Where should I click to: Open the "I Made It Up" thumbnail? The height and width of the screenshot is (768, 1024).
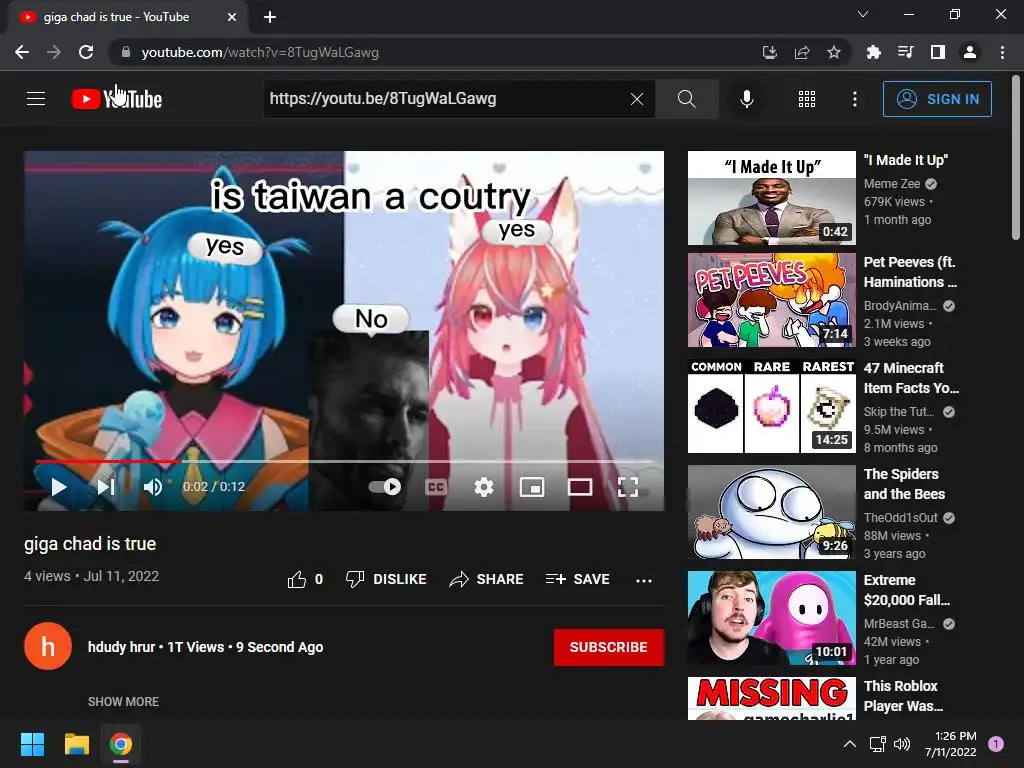pyautogui.click(x=771, y=198)
